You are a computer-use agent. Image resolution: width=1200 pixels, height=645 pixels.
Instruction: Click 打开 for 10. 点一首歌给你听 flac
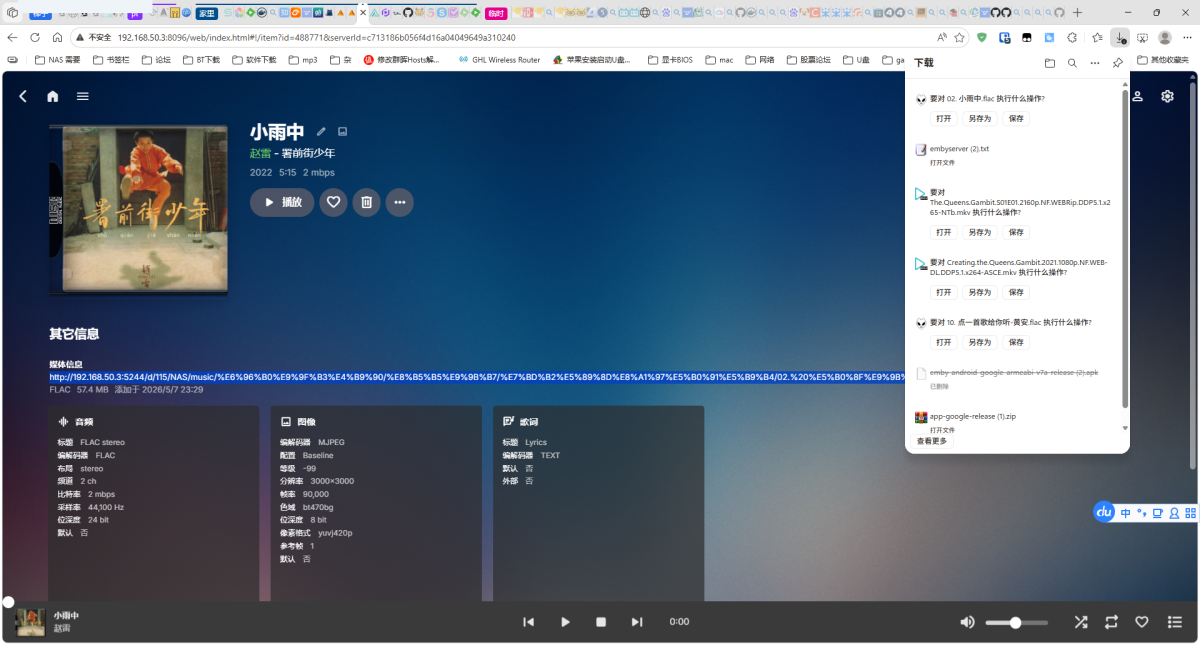click(x=944, y=342)
